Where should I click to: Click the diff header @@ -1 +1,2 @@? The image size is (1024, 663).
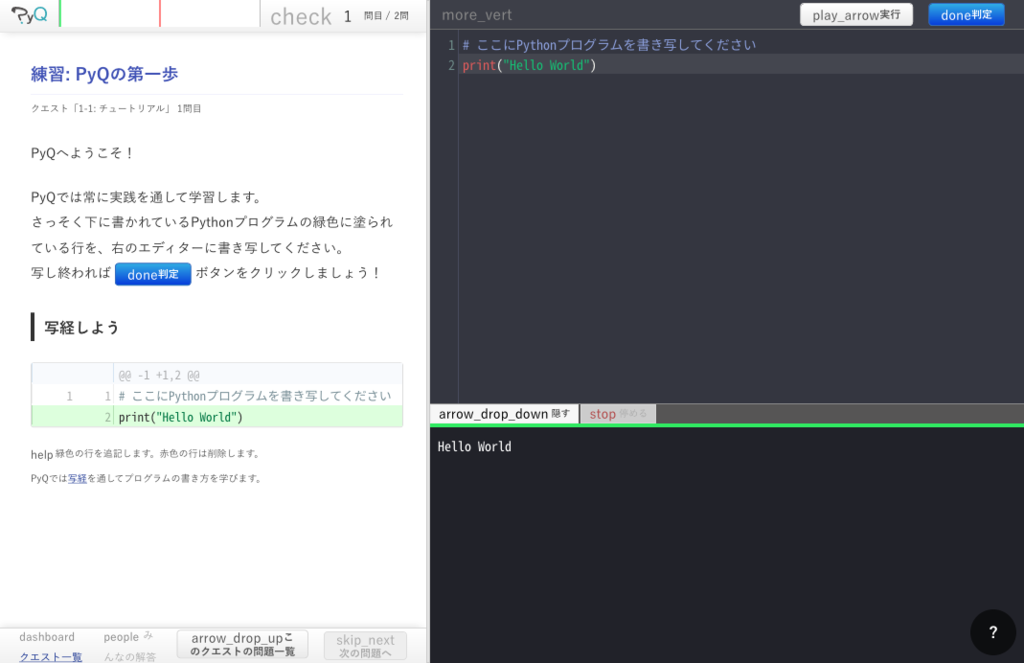(x=159, y=376)
